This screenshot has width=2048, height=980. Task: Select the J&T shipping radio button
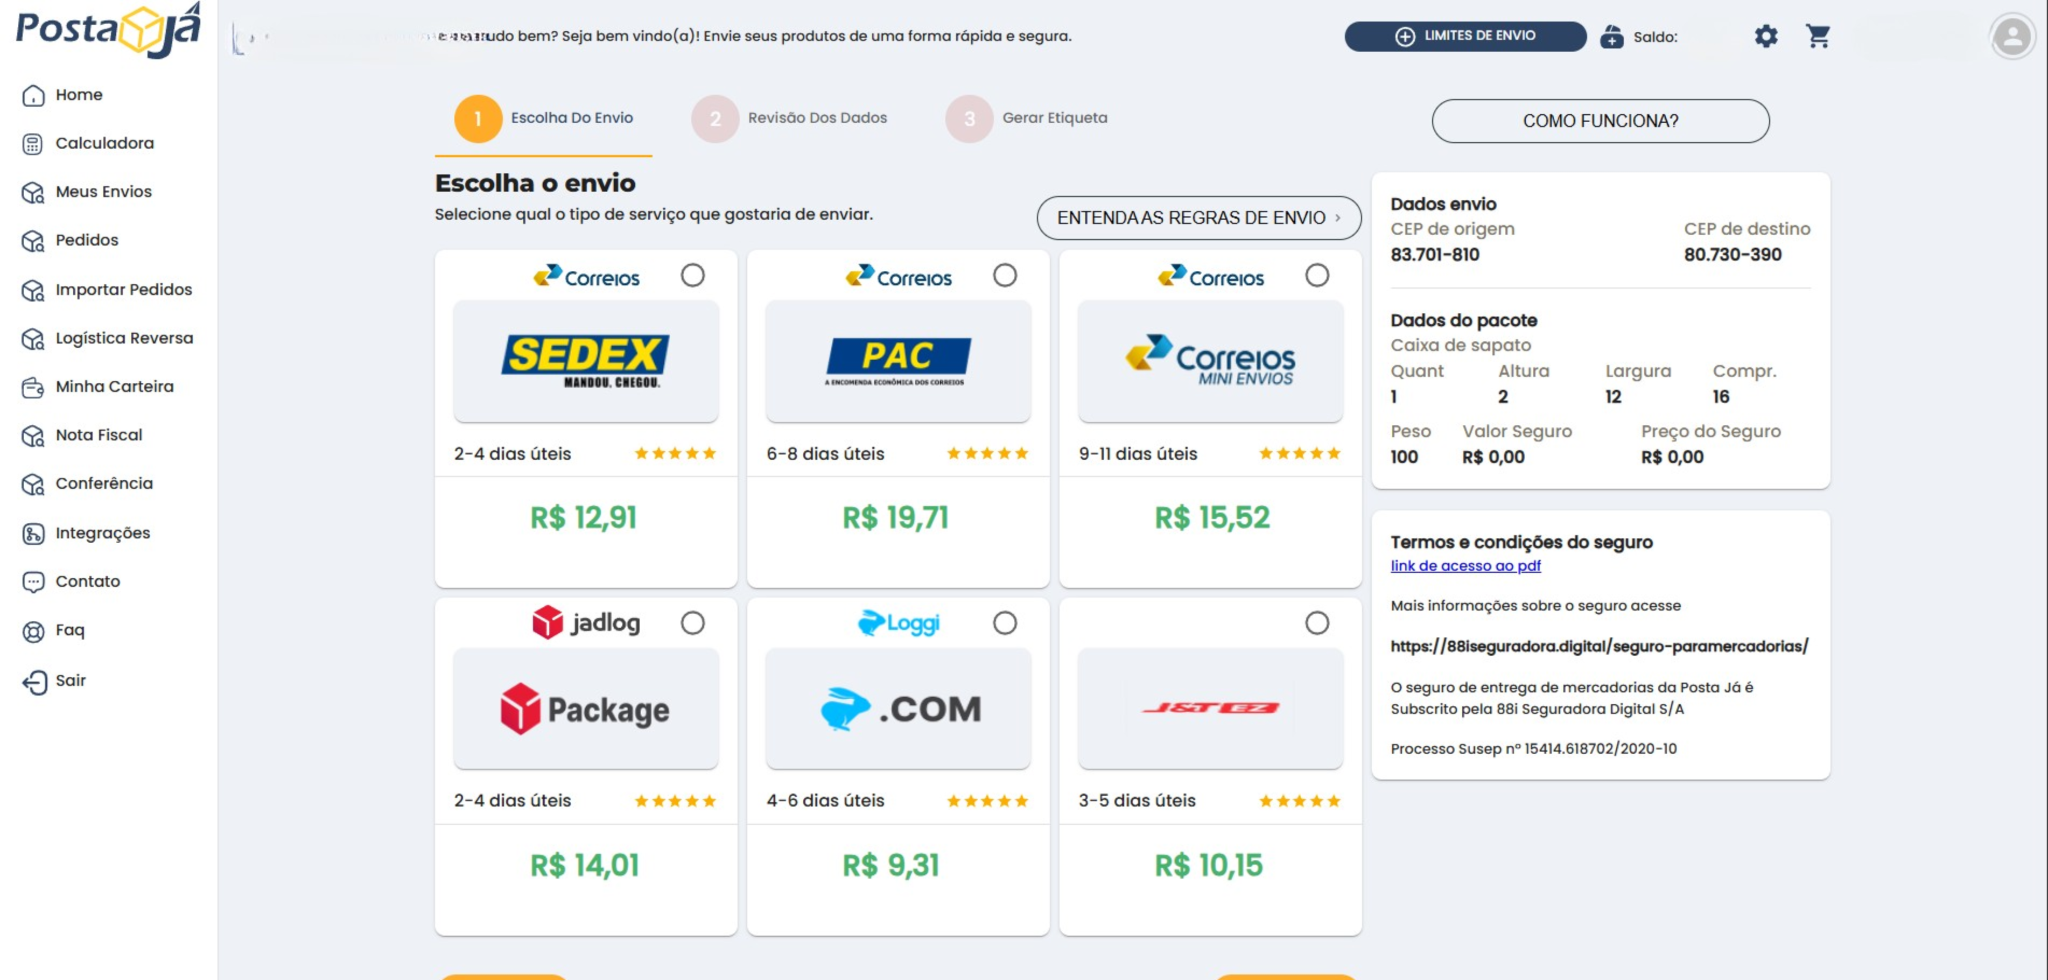[1317, 623]
